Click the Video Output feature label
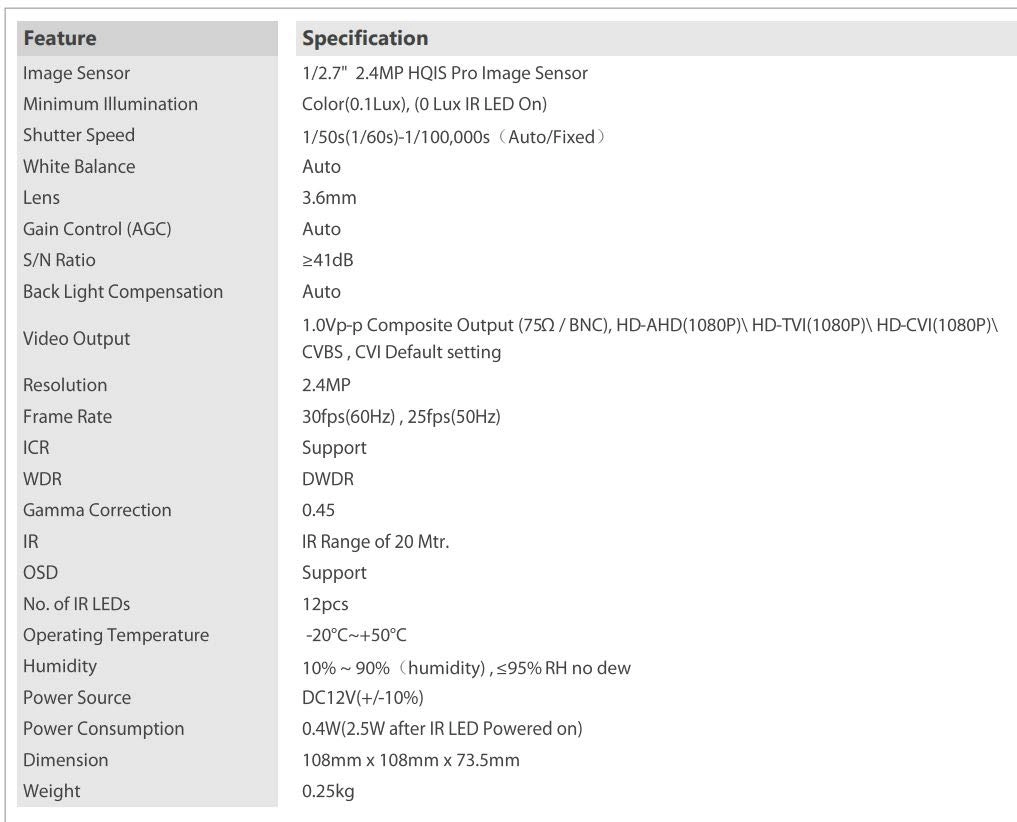The height and width of the screenshot is (822, 1017). (76, 338)
